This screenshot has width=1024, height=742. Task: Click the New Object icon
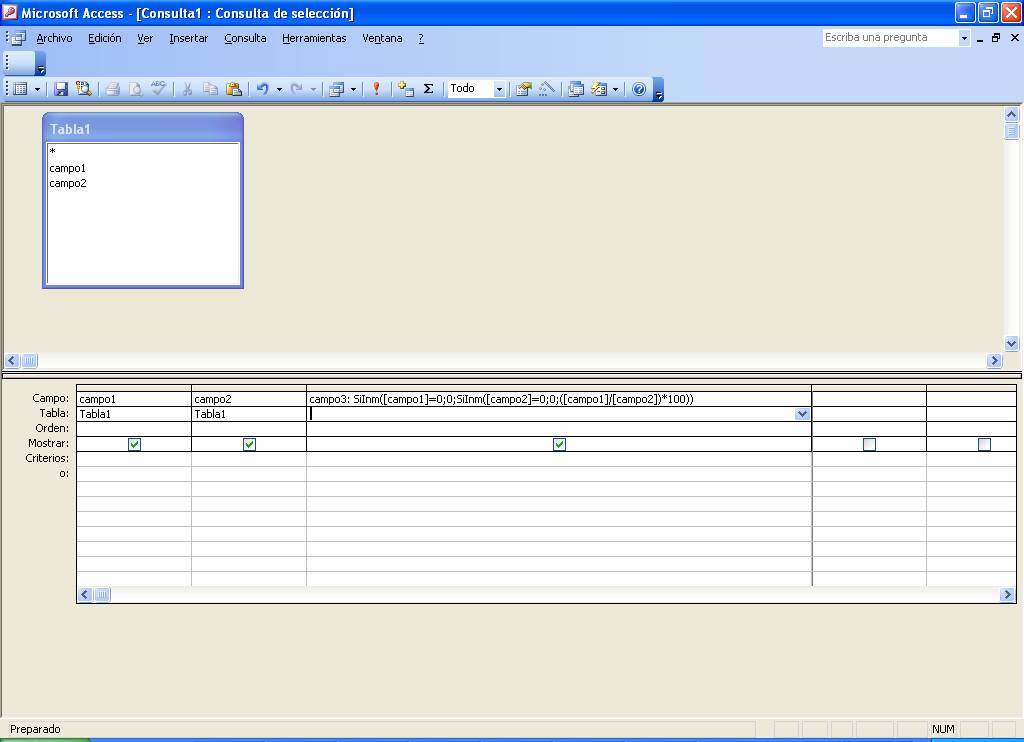coord(599,89)
